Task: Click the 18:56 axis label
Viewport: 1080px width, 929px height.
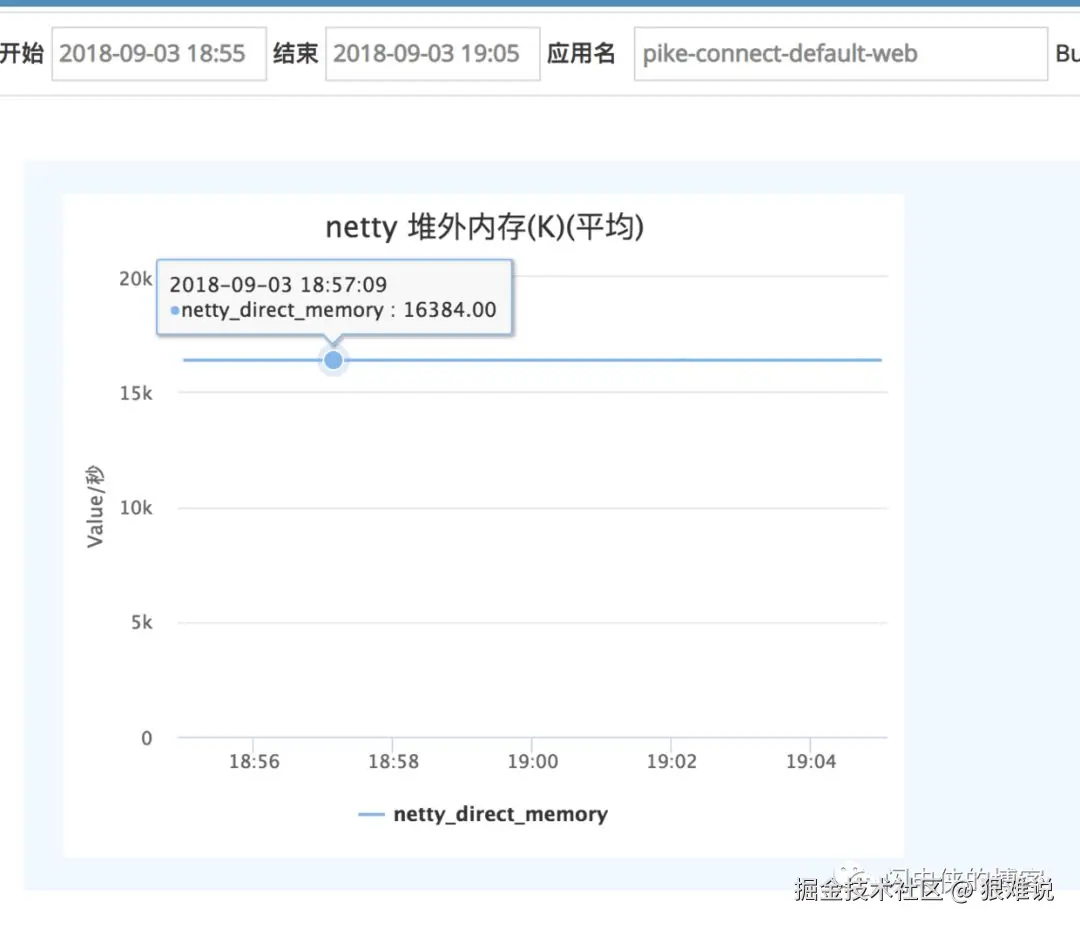Action: click(254, 761)
